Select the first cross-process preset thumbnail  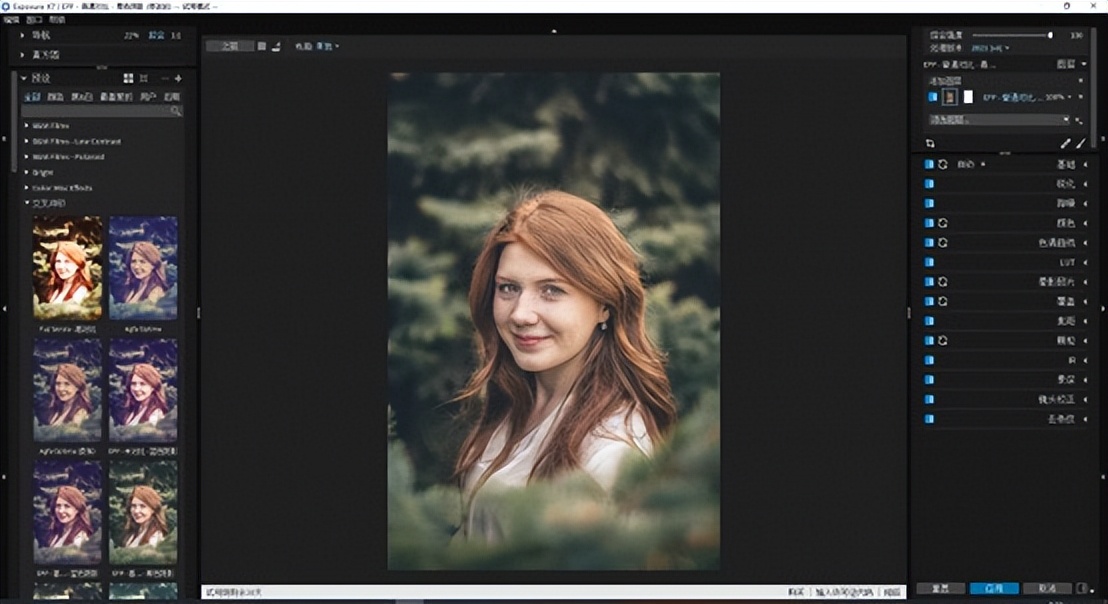[x=67, y=267]
